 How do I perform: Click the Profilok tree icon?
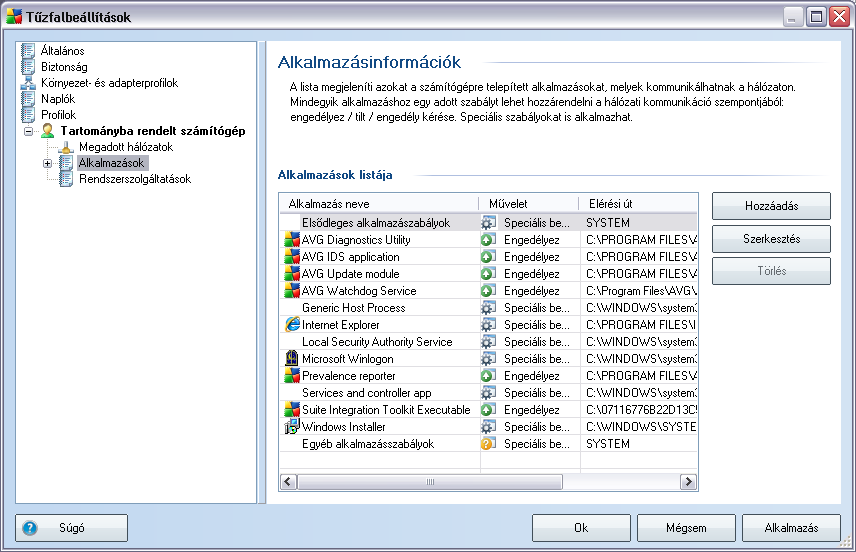click(x=28, y=115)
